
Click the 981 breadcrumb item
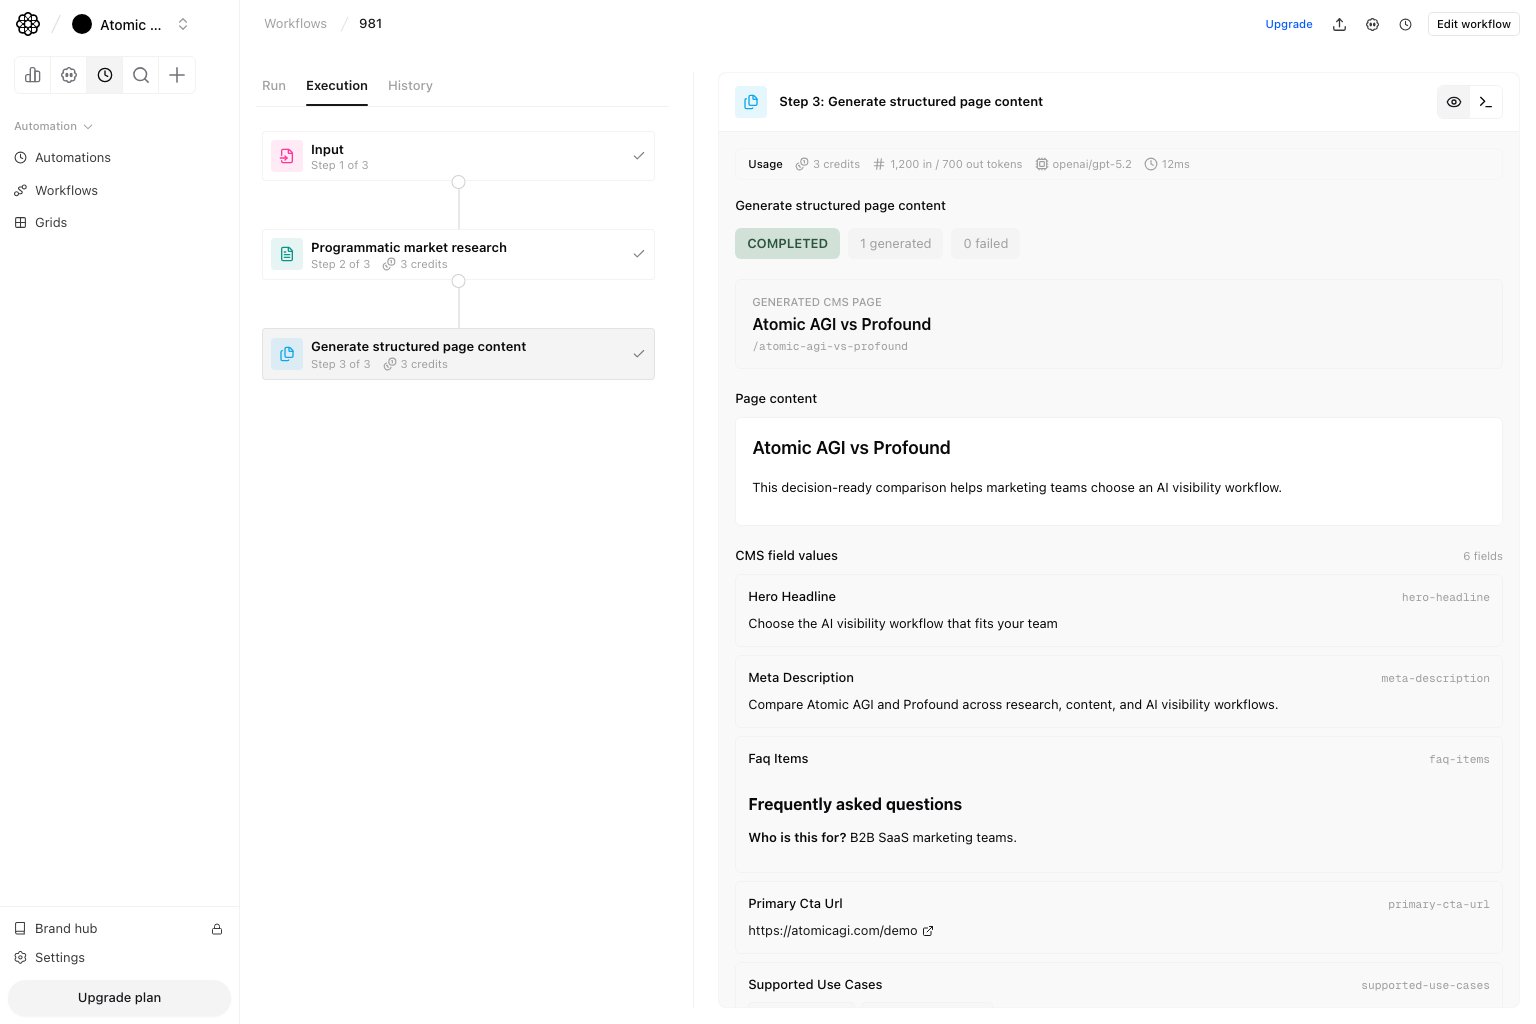[x=370, y=23]
